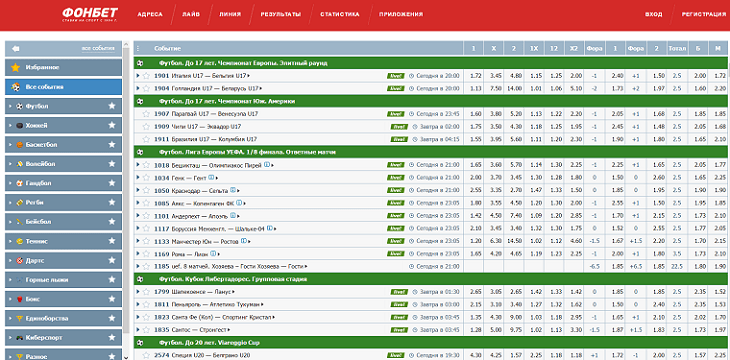Click the Гандбол icon in sidebar

[20, 183]
